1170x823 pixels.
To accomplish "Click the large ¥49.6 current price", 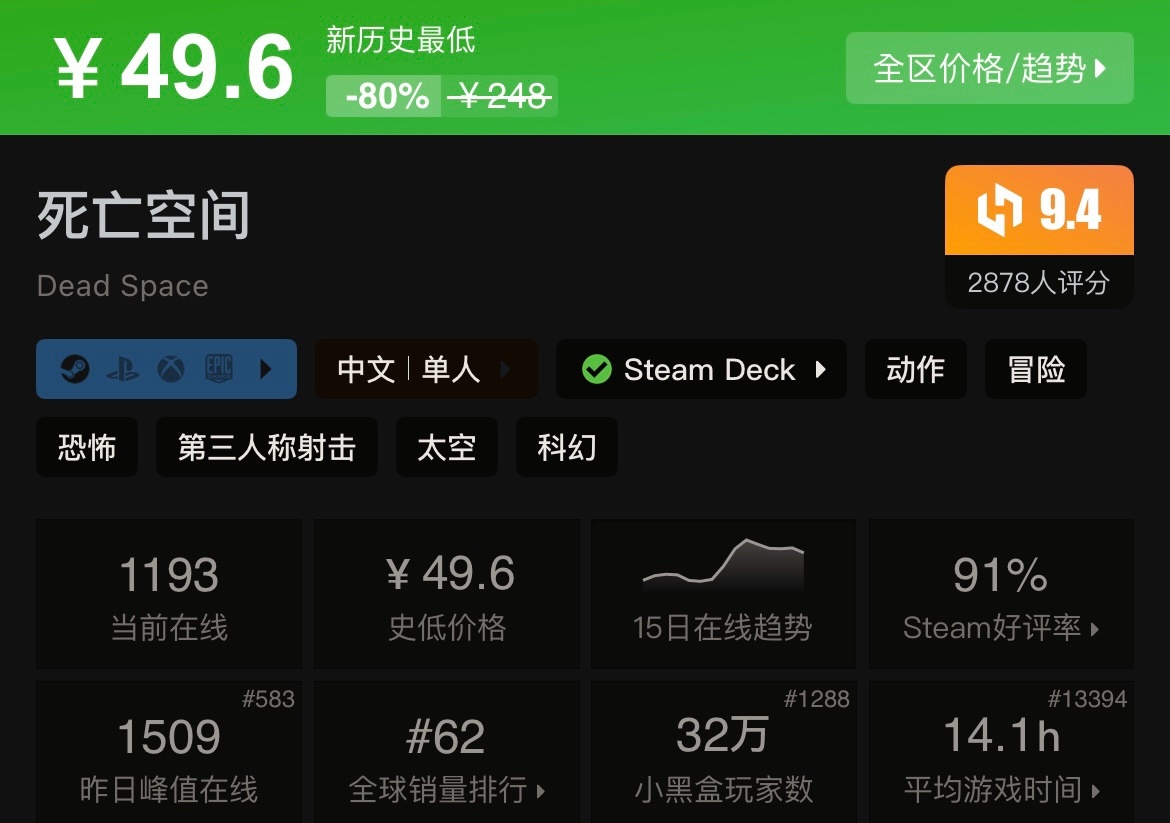I will (x=175, y=68).
